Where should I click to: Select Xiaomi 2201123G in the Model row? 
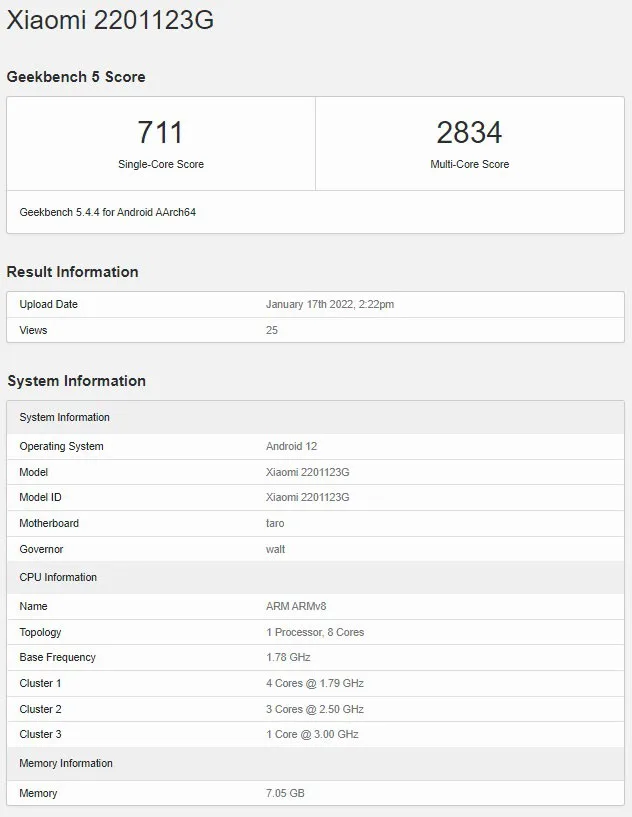pyautogui.click(x=307, y=472)
